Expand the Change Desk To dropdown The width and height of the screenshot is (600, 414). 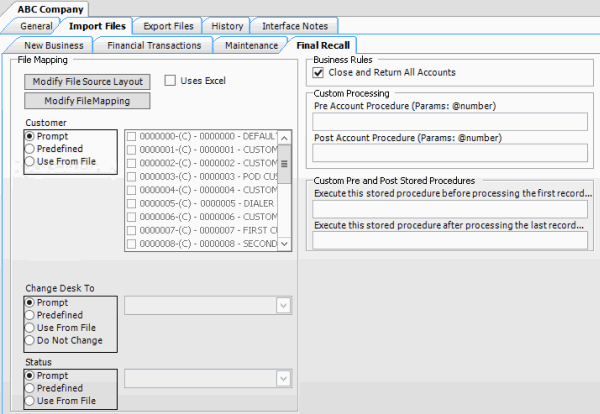284,307
